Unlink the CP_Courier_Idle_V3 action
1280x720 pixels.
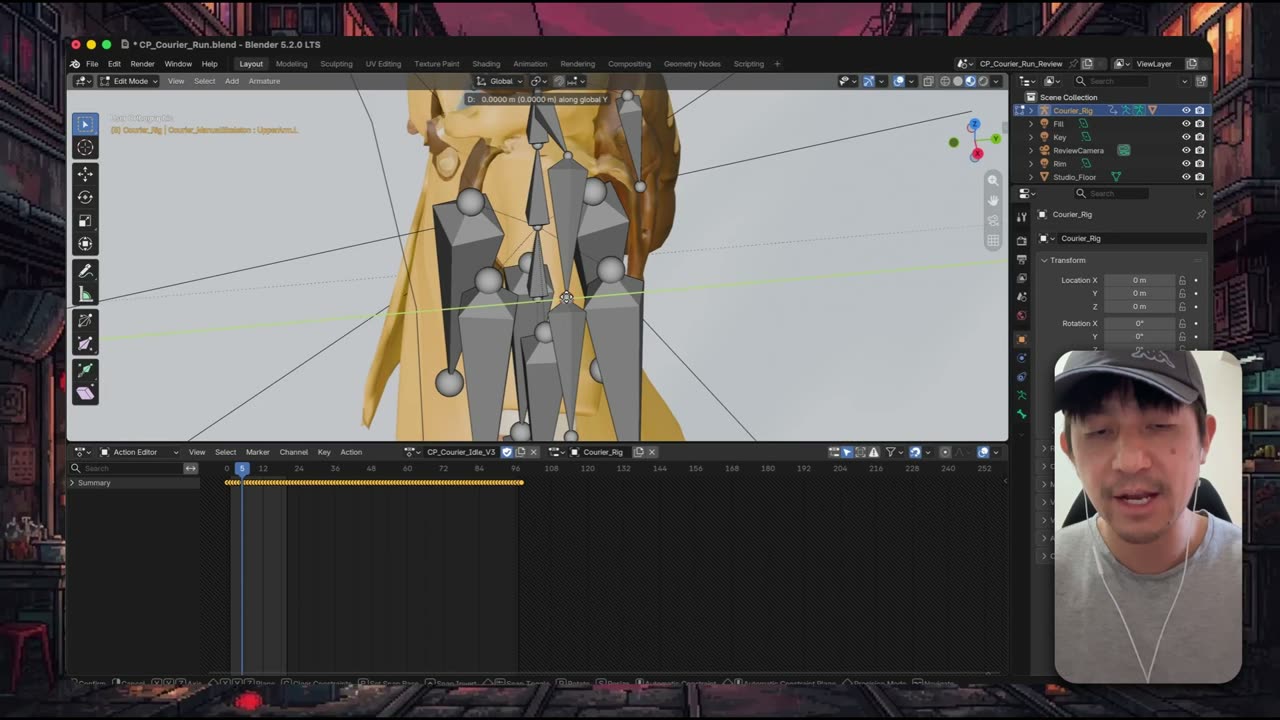pyautogui.click(x=533, y=452)
